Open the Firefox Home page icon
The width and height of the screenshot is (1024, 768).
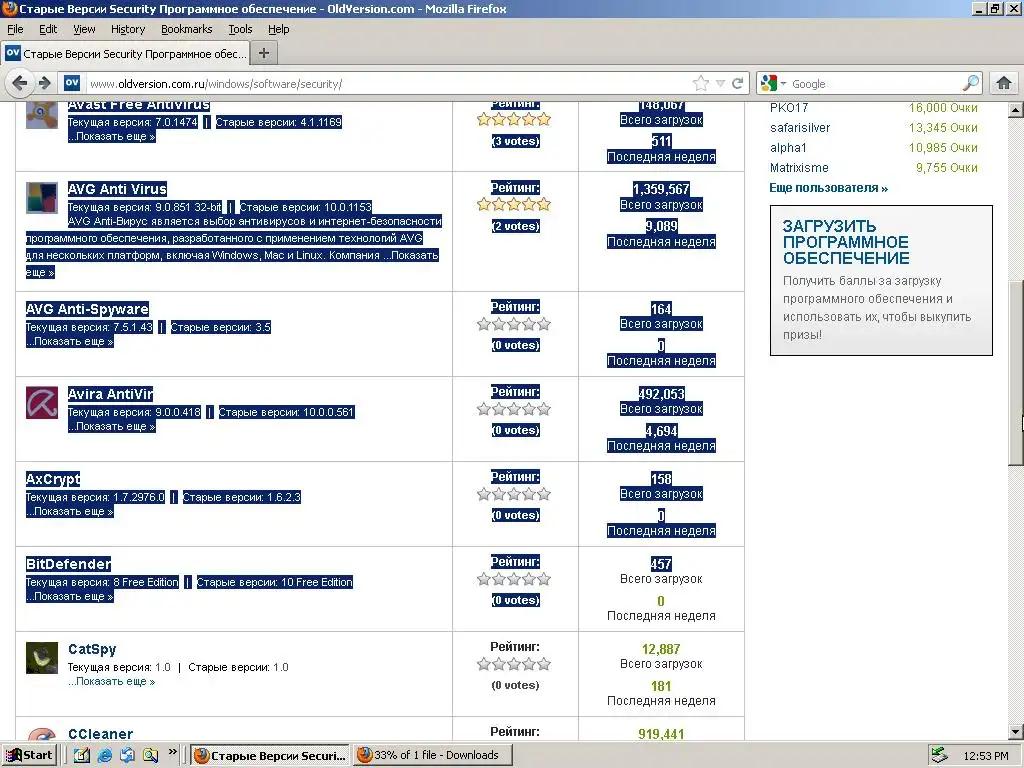coord(1004,83)
